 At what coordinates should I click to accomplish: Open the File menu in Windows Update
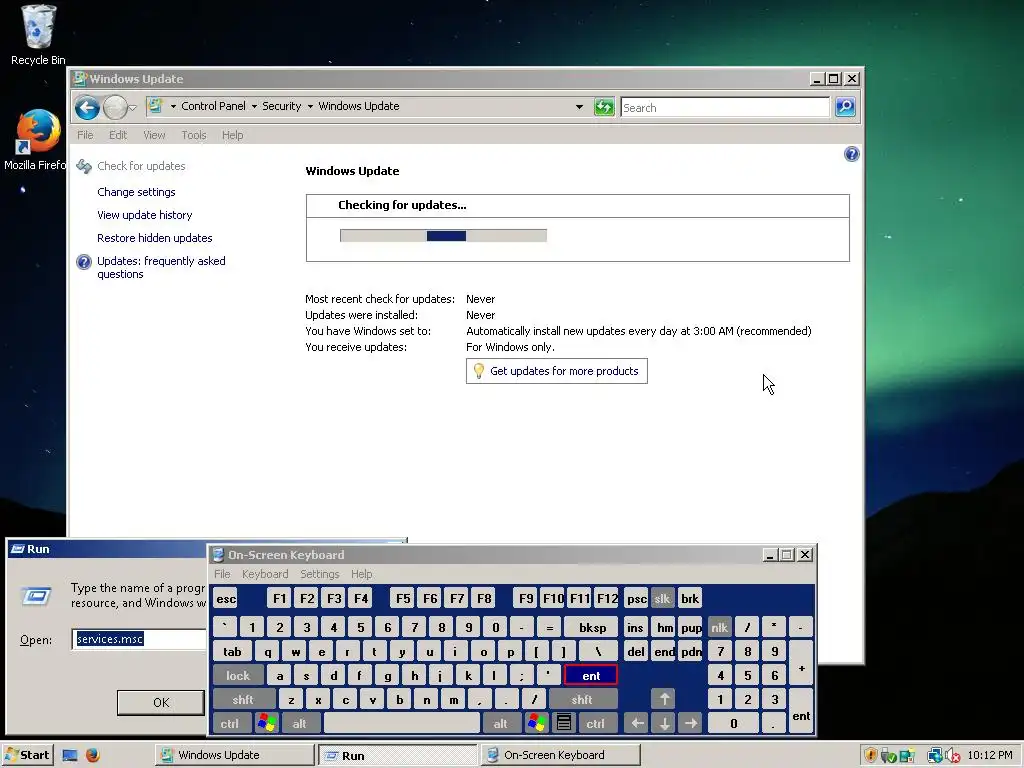coord(85,135)
